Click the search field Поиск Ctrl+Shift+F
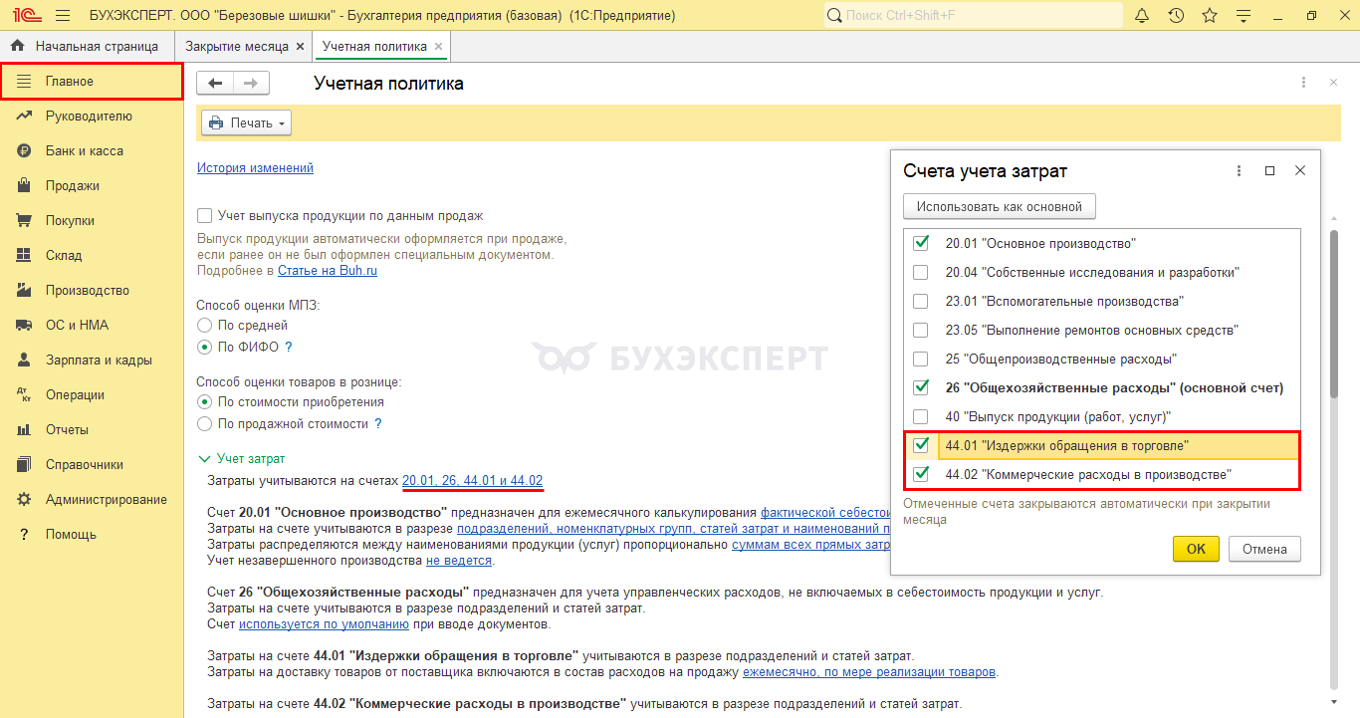This screenshot has width=1360, height=718. [974, 16]
